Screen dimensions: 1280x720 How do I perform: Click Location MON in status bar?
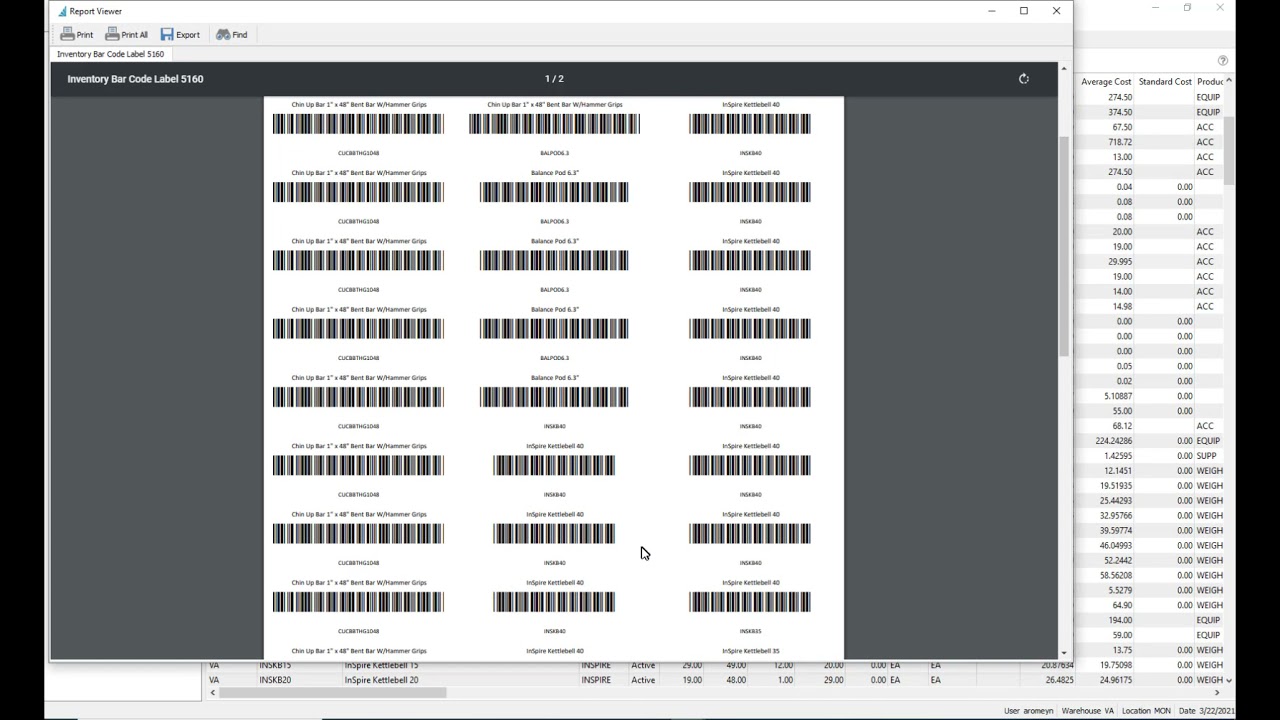point(1146,711)
